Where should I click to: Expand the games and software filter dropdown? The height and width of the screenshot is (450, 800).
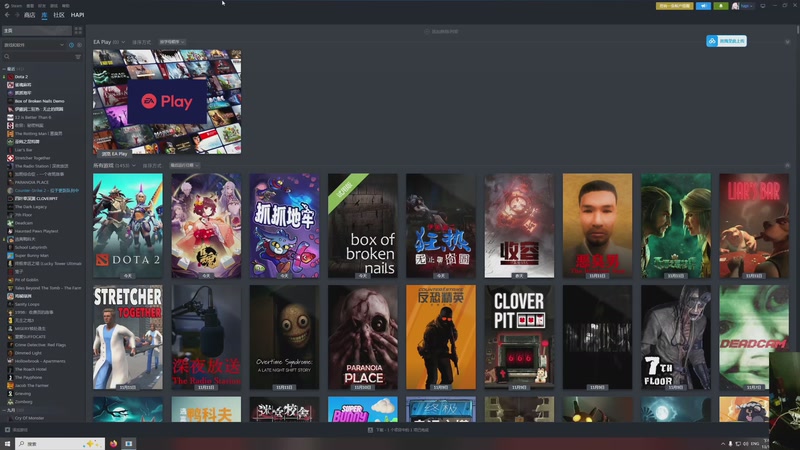click(34, 45)
